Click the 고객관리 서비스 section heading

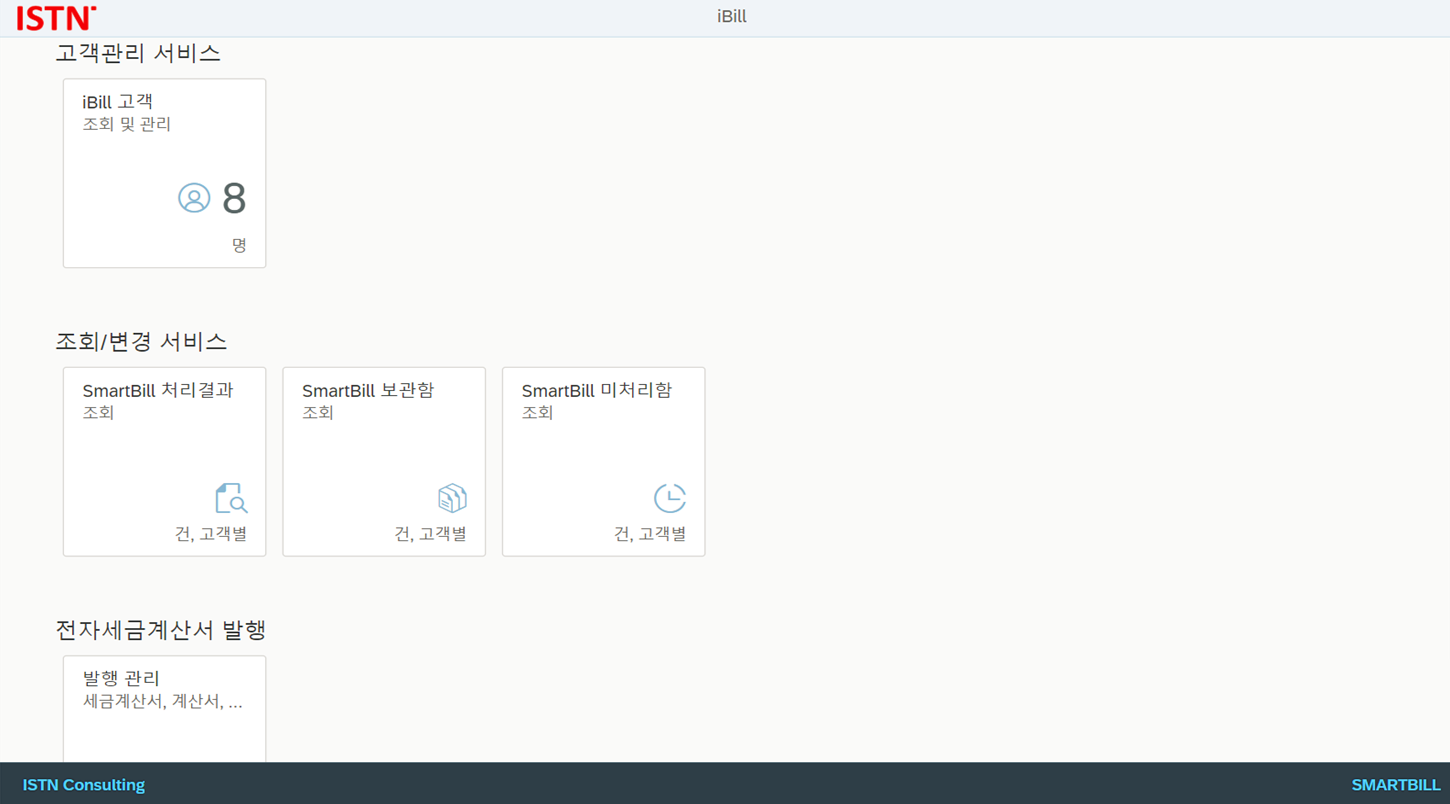click(138, 53)
